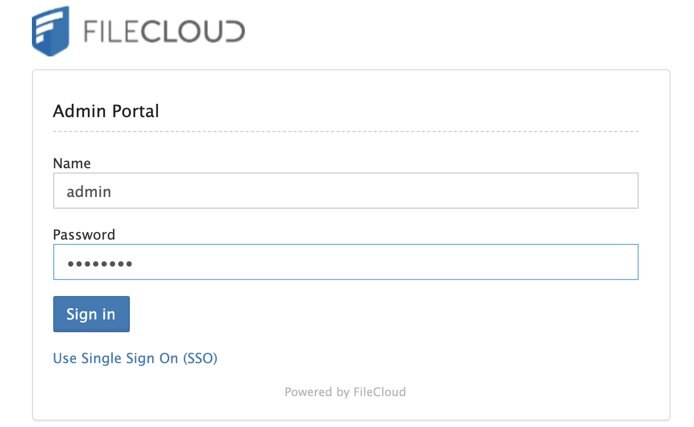Focus the Password input field
This screenshot has height=427, width=694.
(x=345, y=263)
